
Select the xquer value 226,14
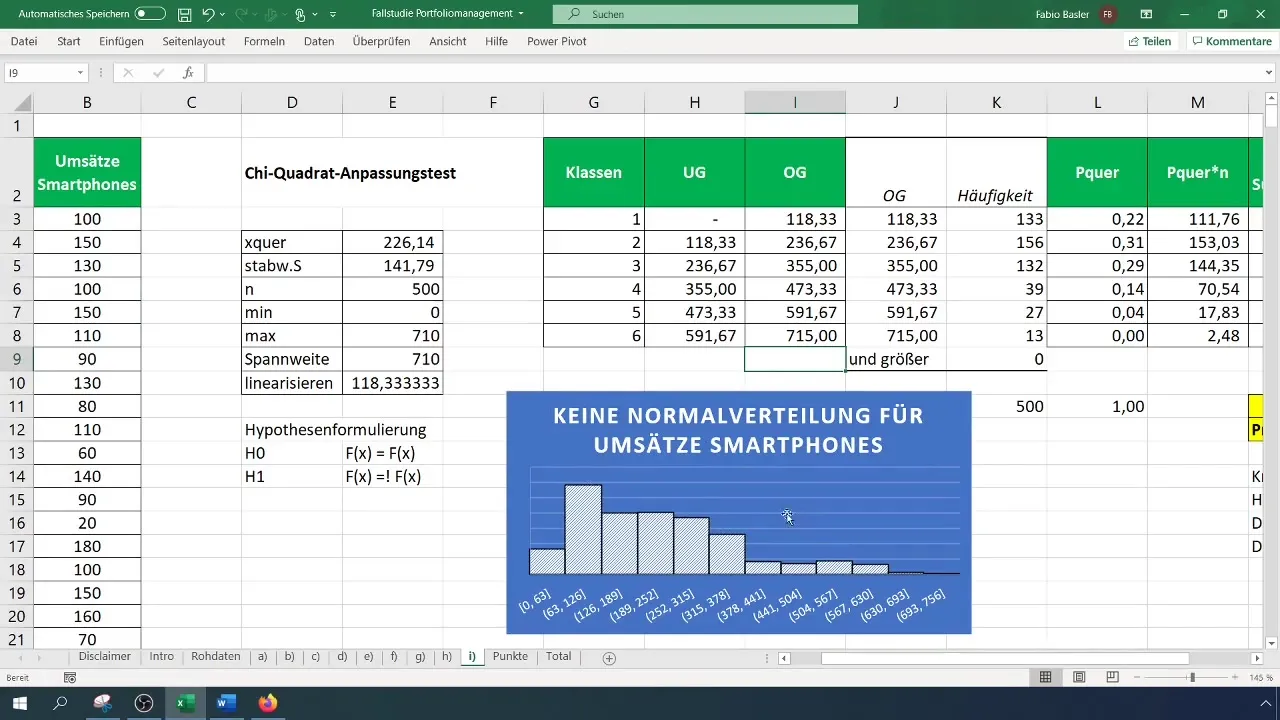pos(392,241)
